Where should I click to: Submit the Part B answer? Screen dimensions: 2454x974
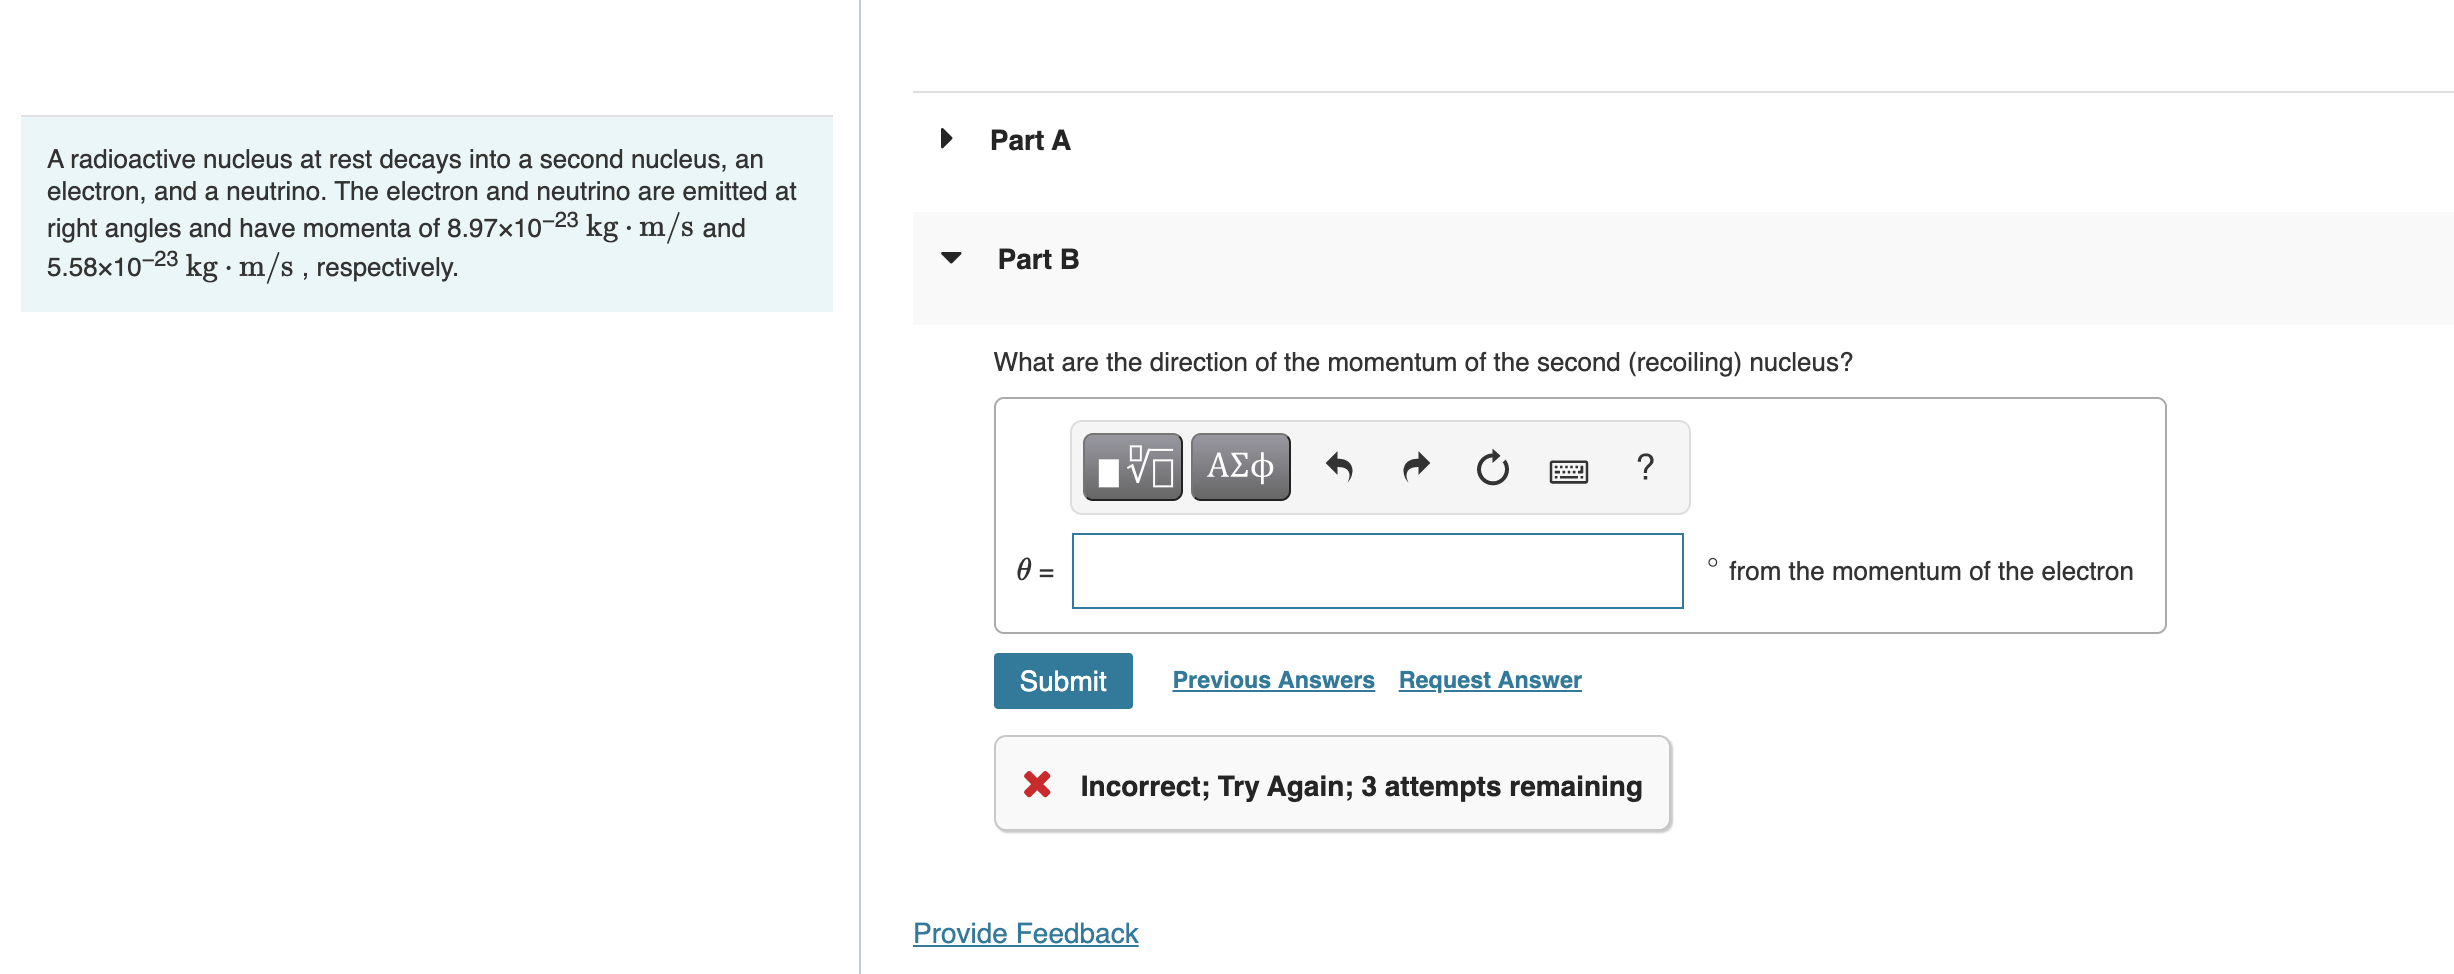point(1062,680)
